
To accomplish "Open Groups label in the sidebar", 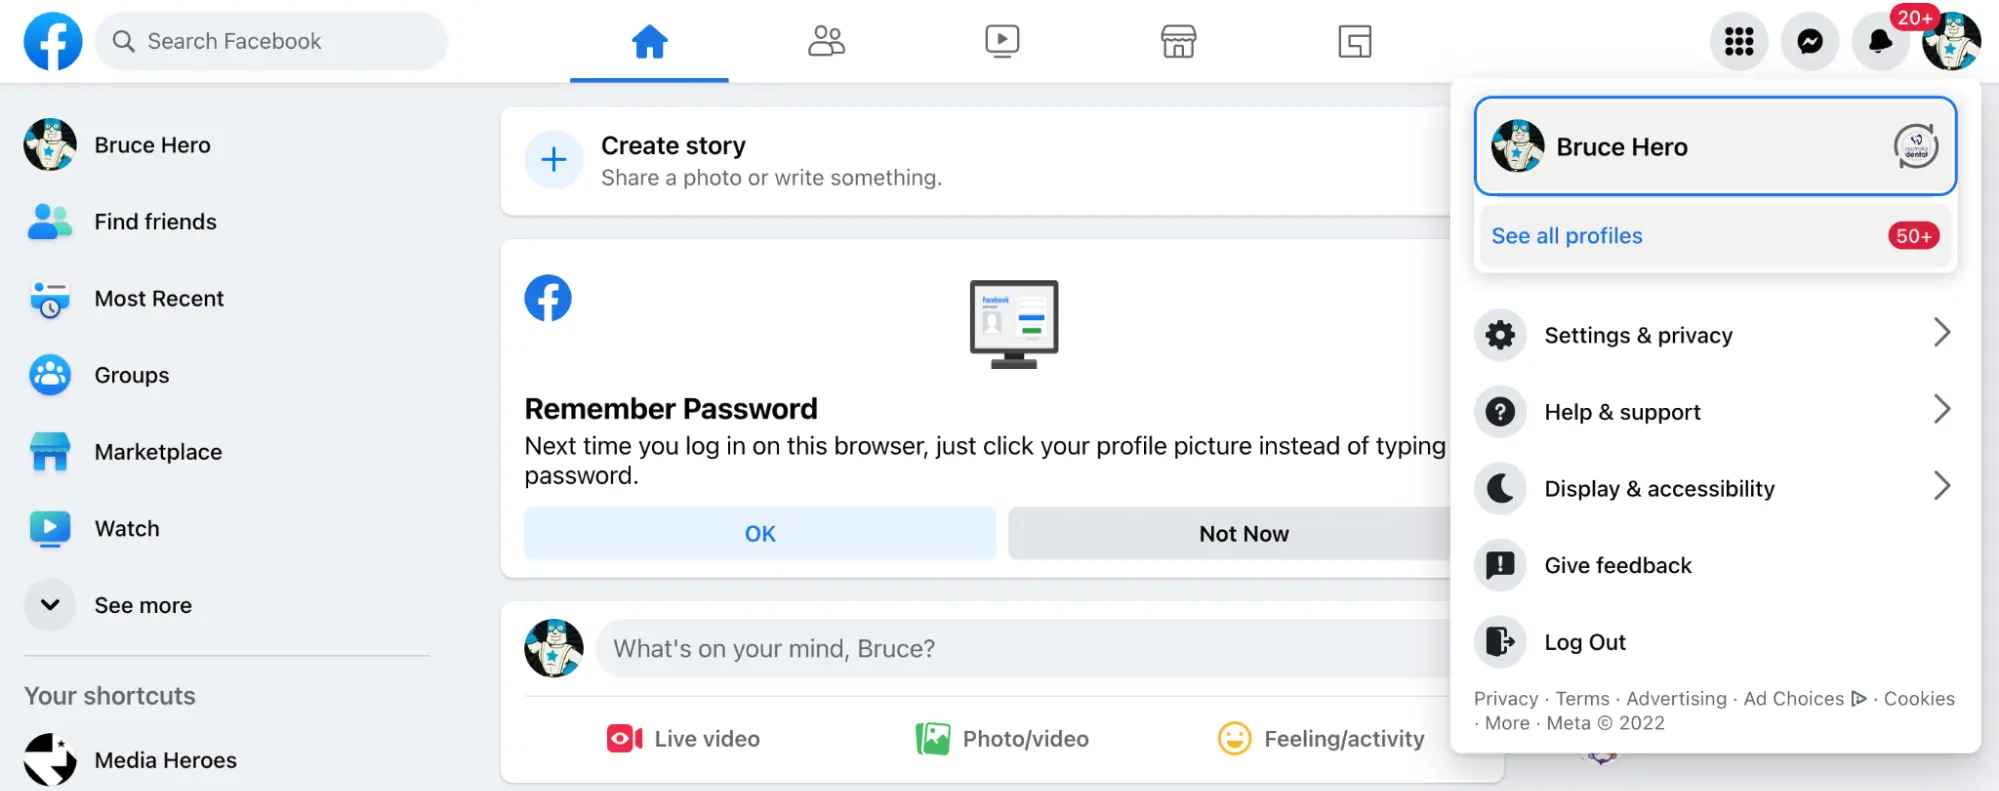I will coord(131,375).
